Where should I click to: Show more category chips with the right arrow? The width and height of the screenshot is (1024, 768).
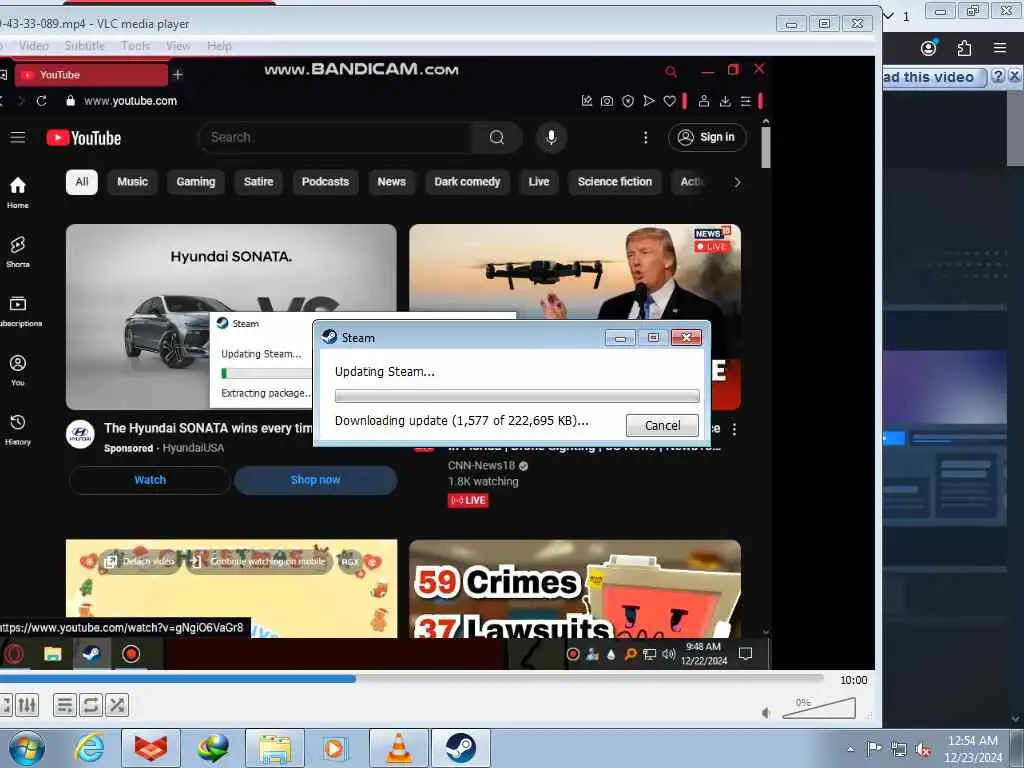click(737, 182)
